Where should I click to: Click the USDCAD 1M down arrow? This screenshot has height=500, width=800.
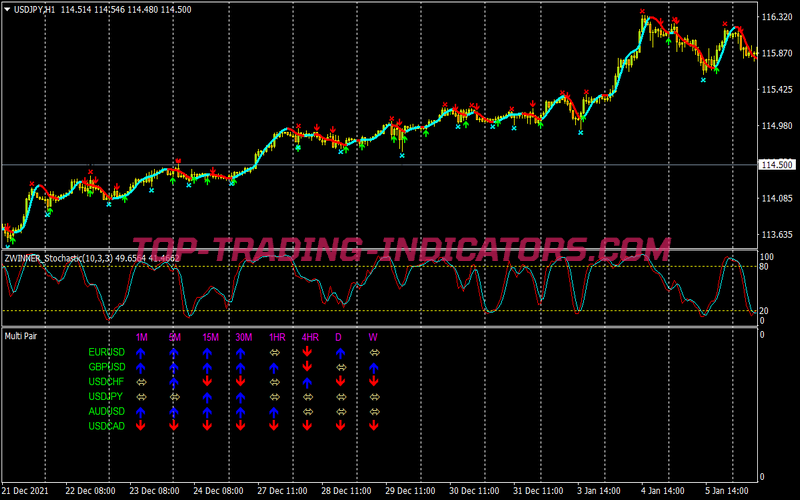(x=141, y=426)
